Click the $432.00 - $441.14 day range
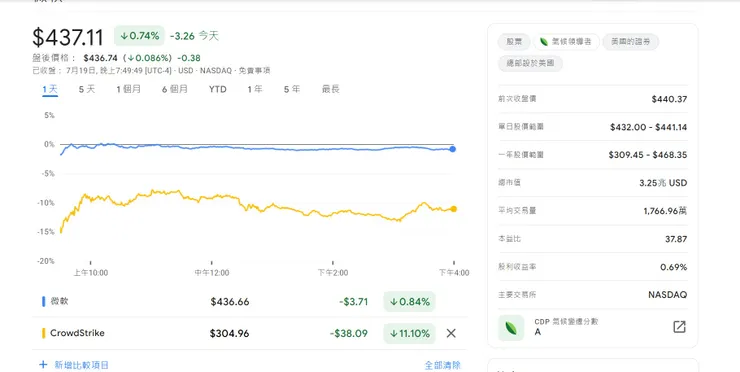Viewport: 740px width, 372px height. [x=648, y=127]
